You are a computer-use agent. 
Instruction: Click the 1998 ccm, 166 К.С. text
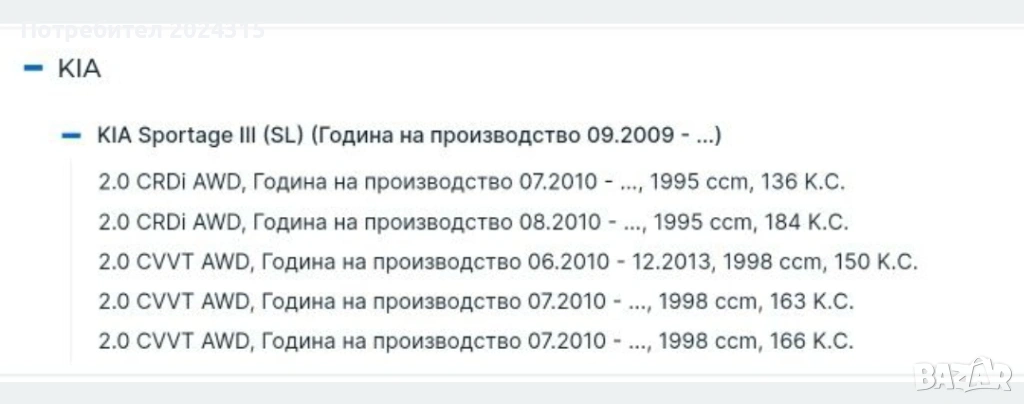point(756,341)
